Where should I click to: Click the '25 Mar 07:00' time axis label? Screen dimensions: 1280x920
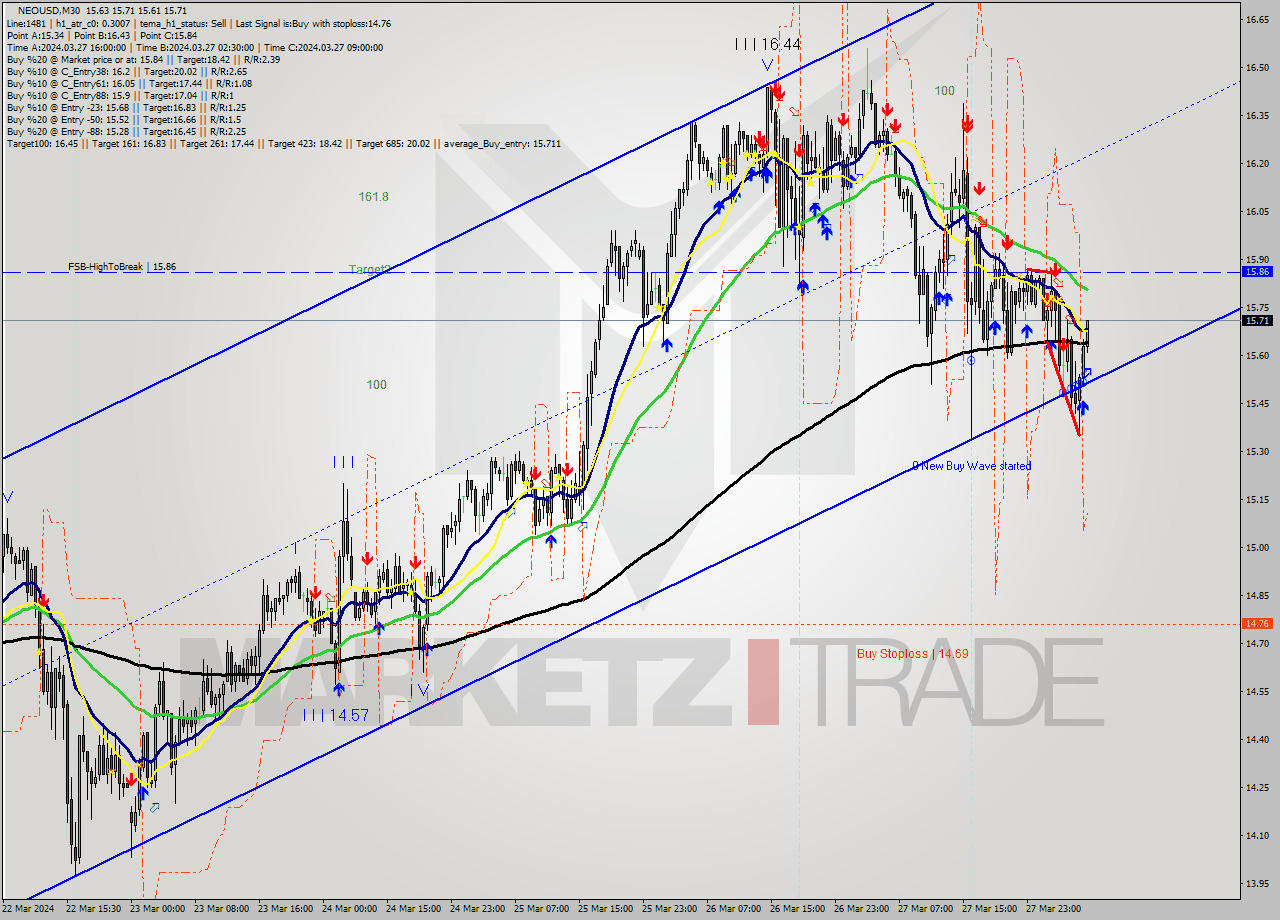[x=542, y=909]
